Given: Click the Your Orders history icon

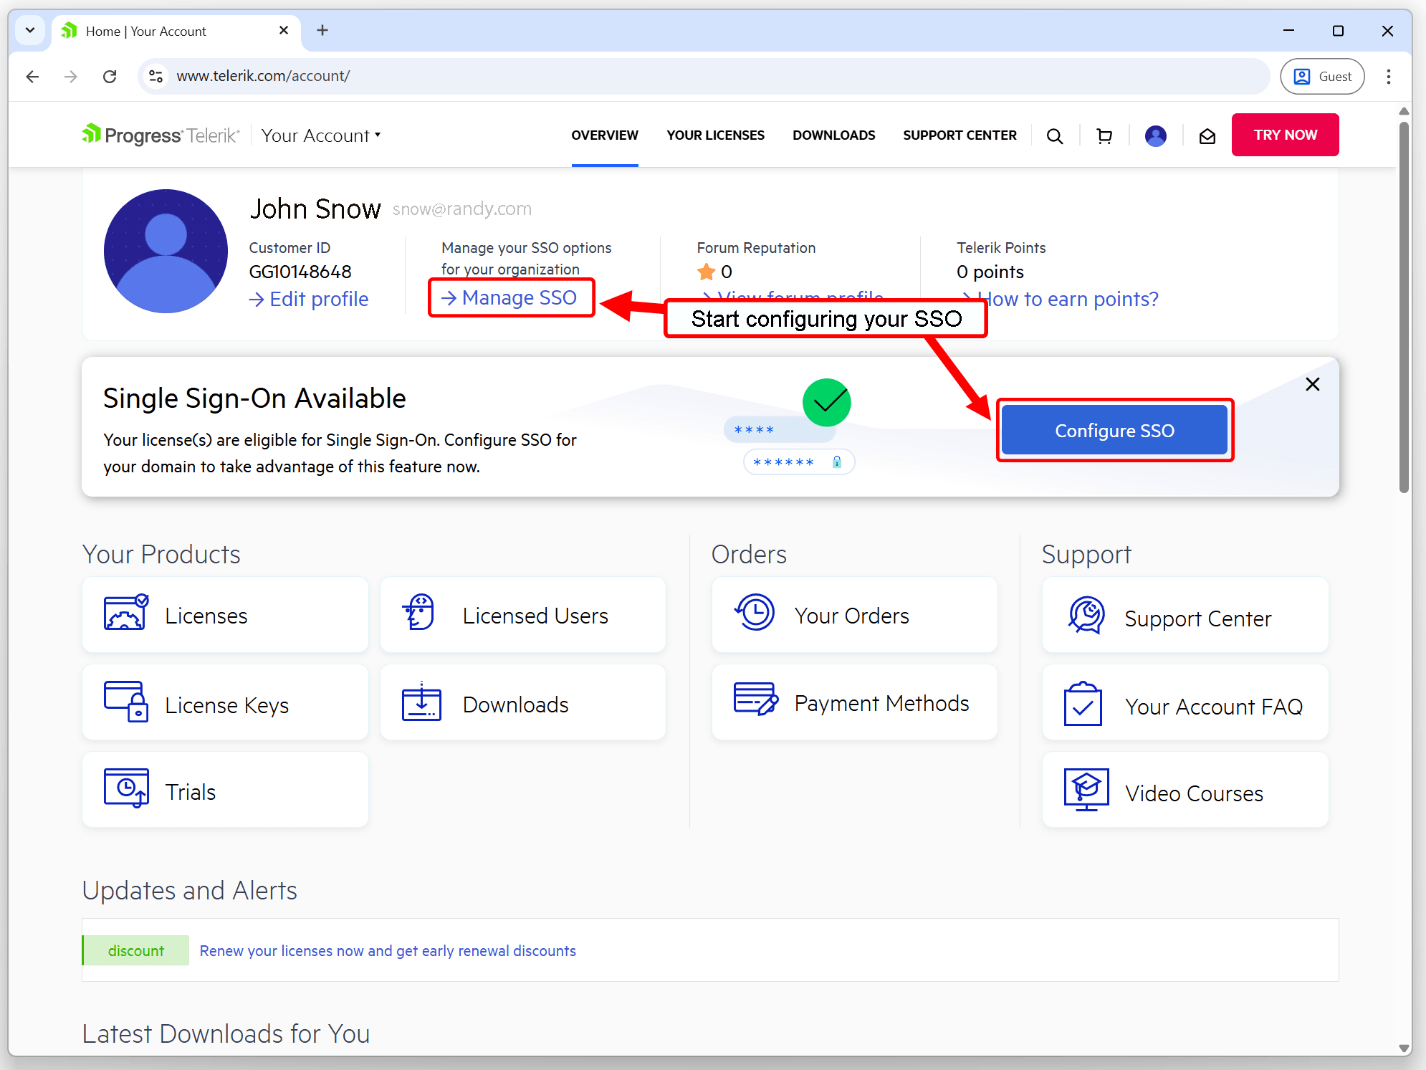Looking at the screenshot, I should tap(755, 612).
